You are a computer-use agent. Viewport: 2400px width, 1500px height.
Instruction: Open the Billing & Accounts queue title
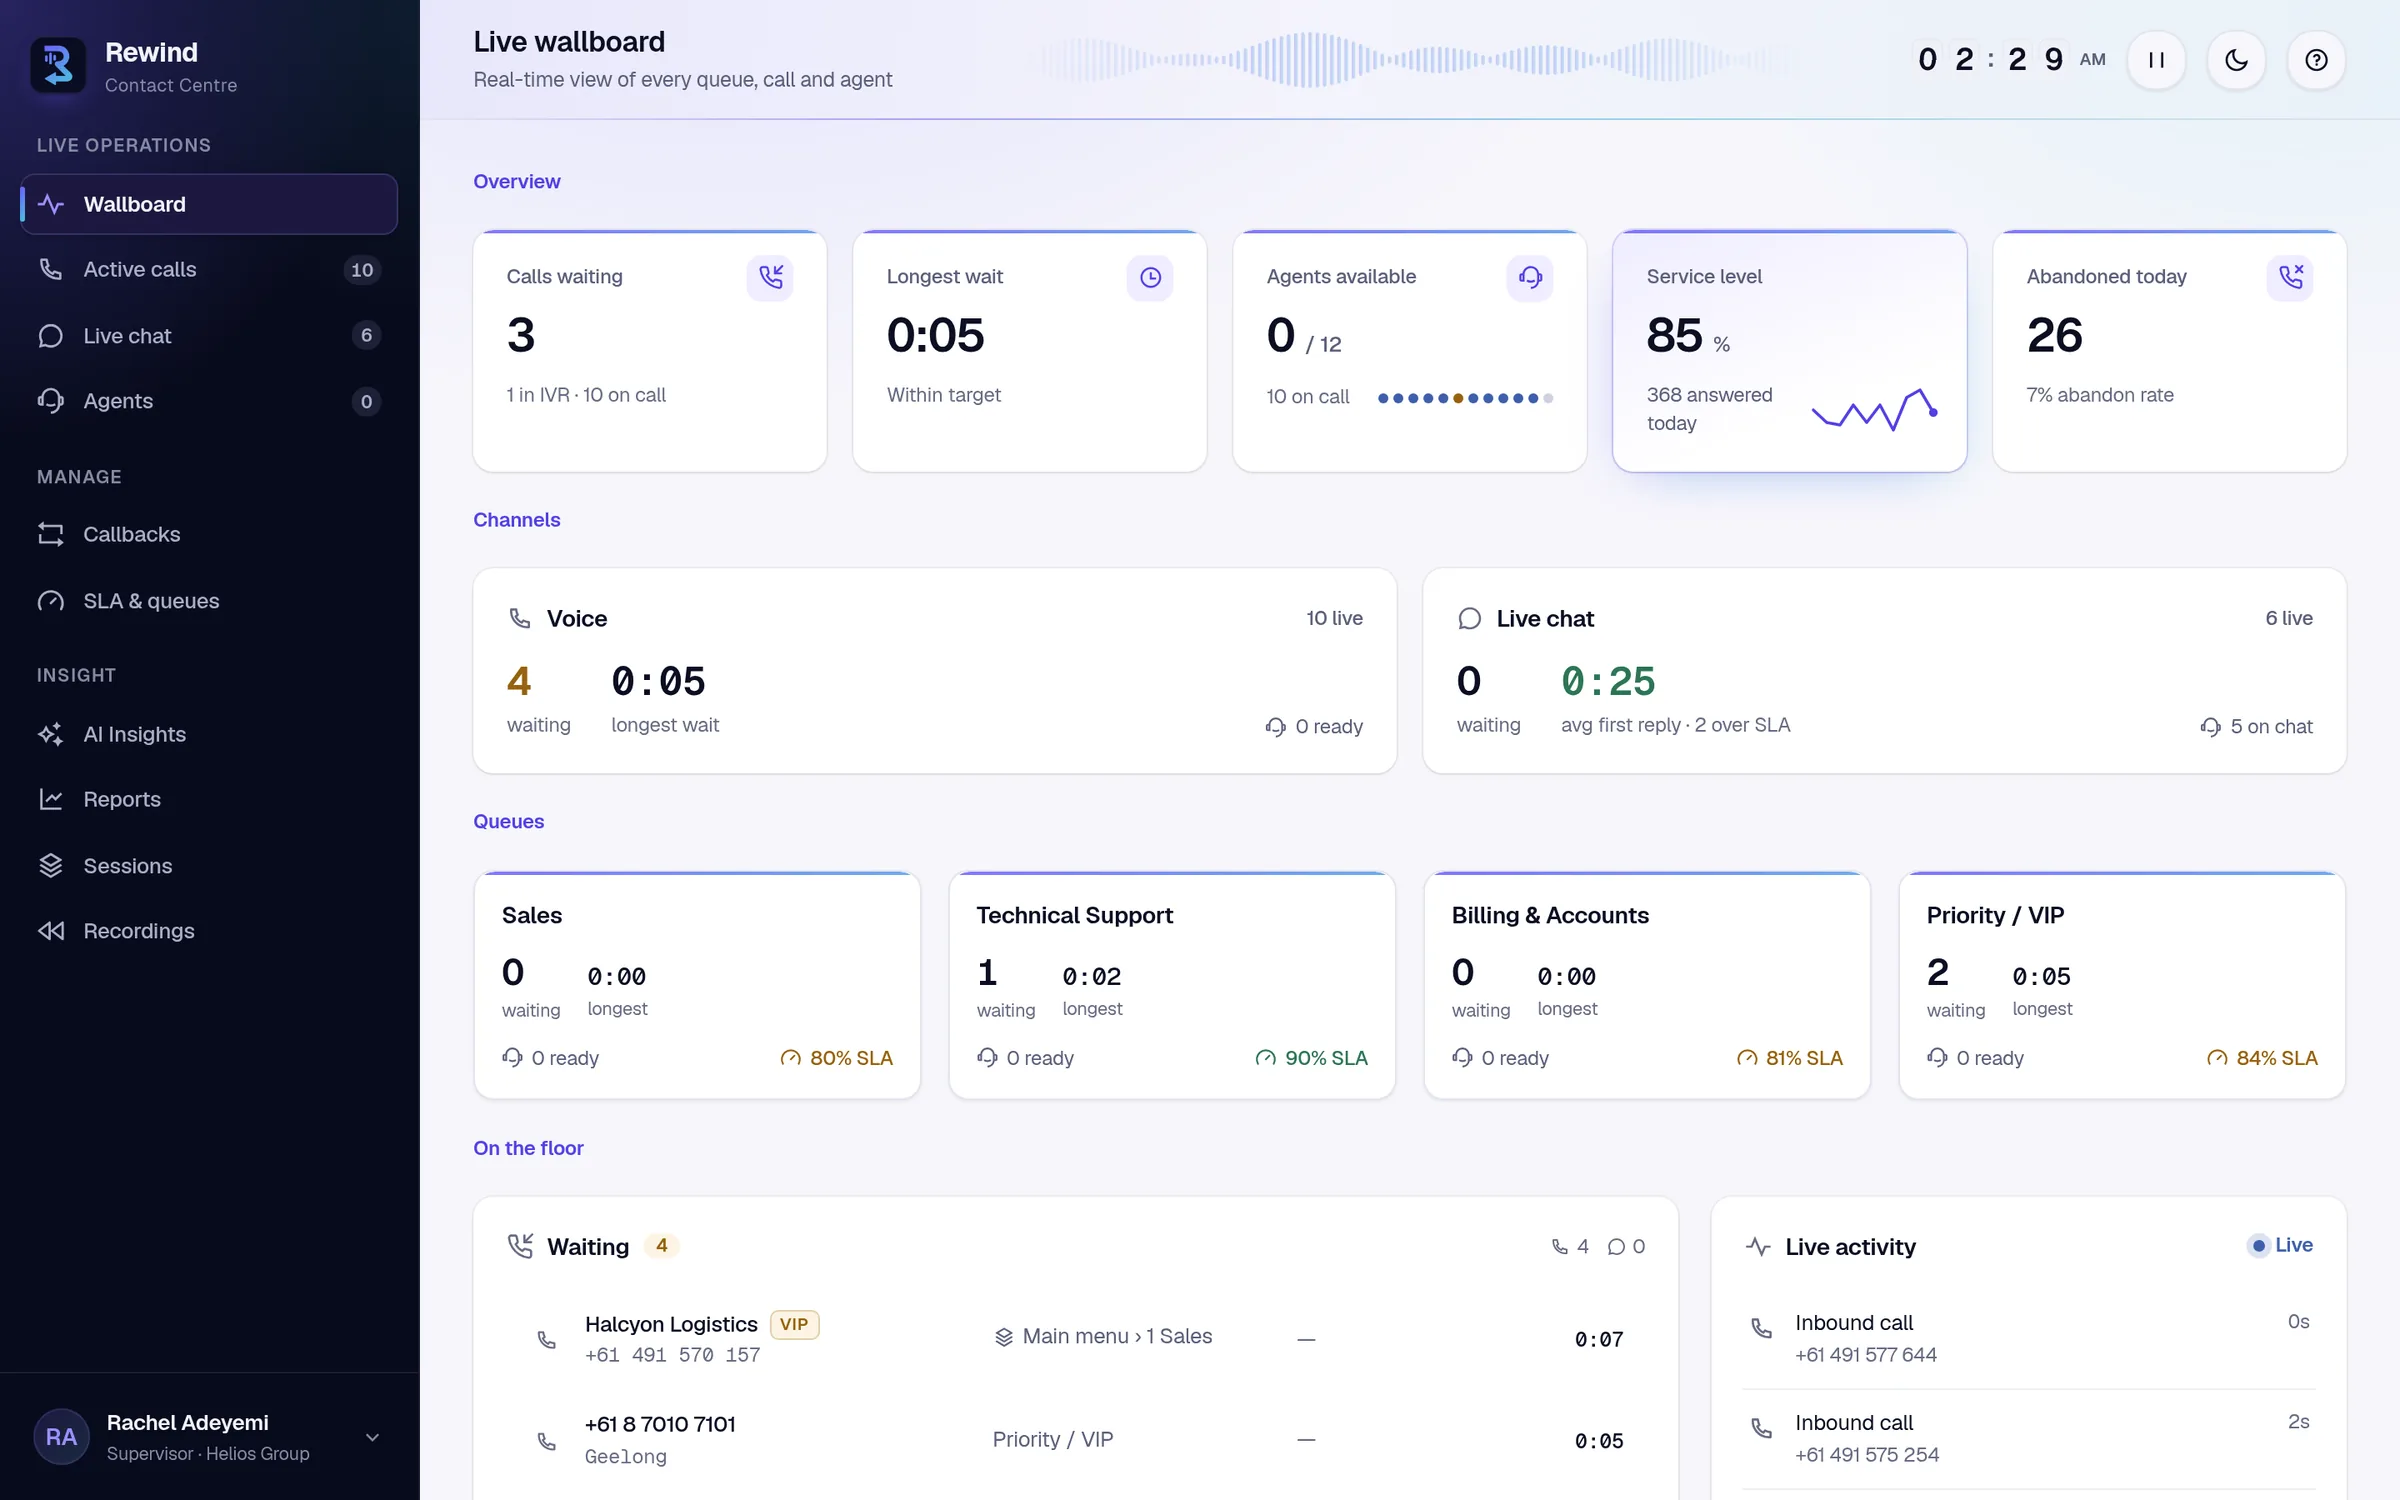coord(1550,915)
